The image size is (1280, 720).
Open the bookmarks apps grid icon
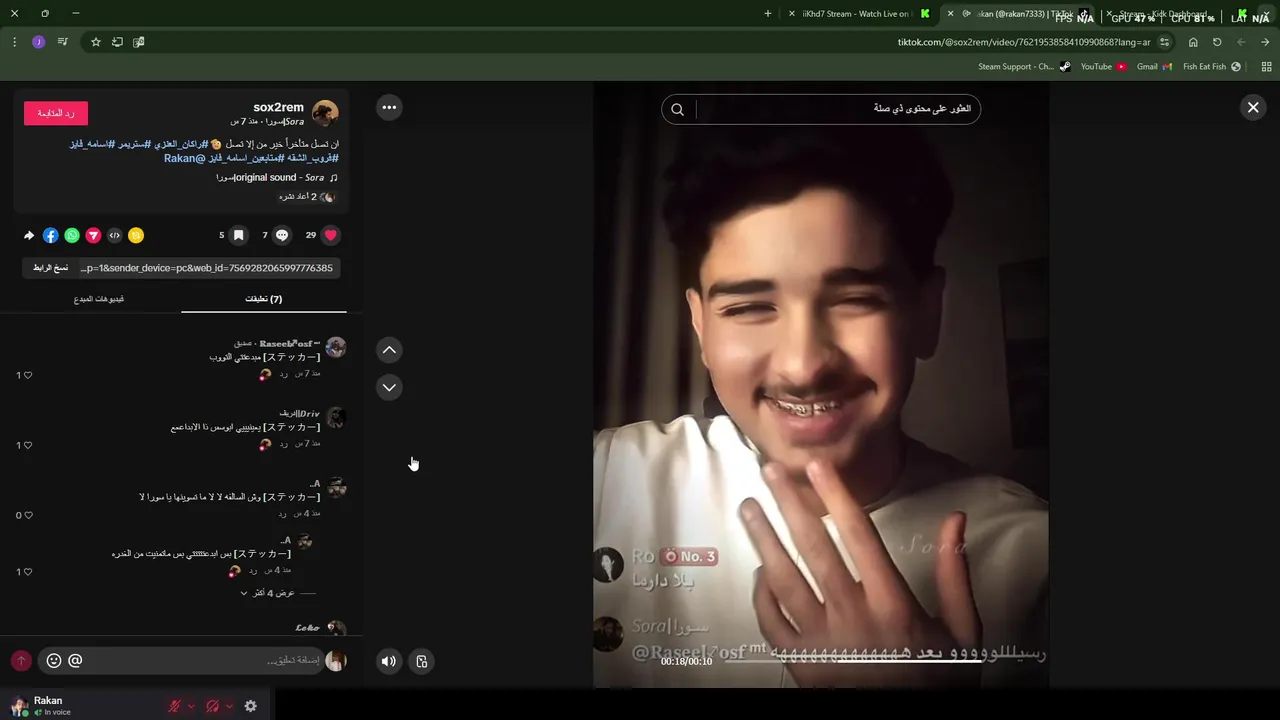1266,67
